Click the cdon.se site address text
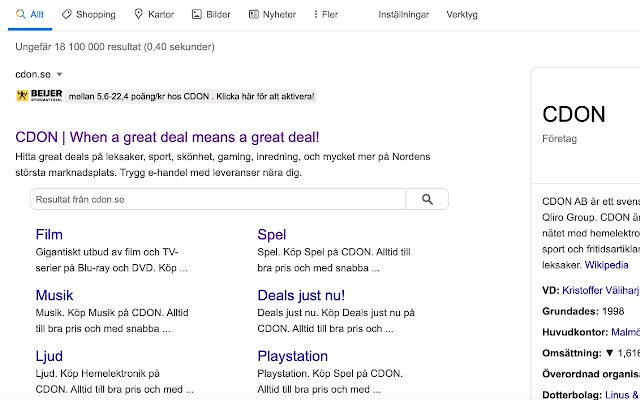Screen dimensions: 640x400 33,74
